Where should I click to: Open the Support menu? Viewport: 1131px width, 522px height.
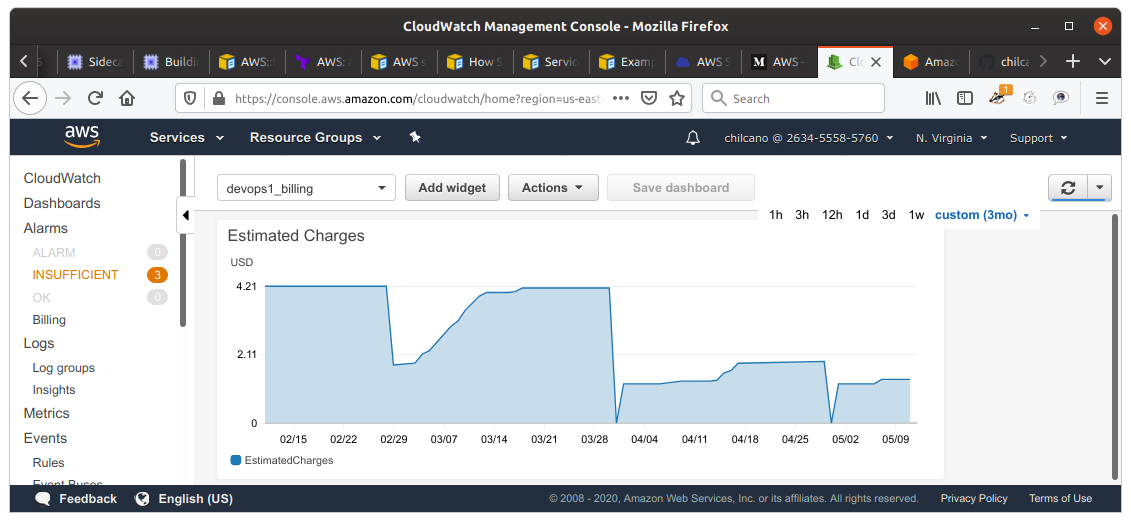[x=1038, y=138]
